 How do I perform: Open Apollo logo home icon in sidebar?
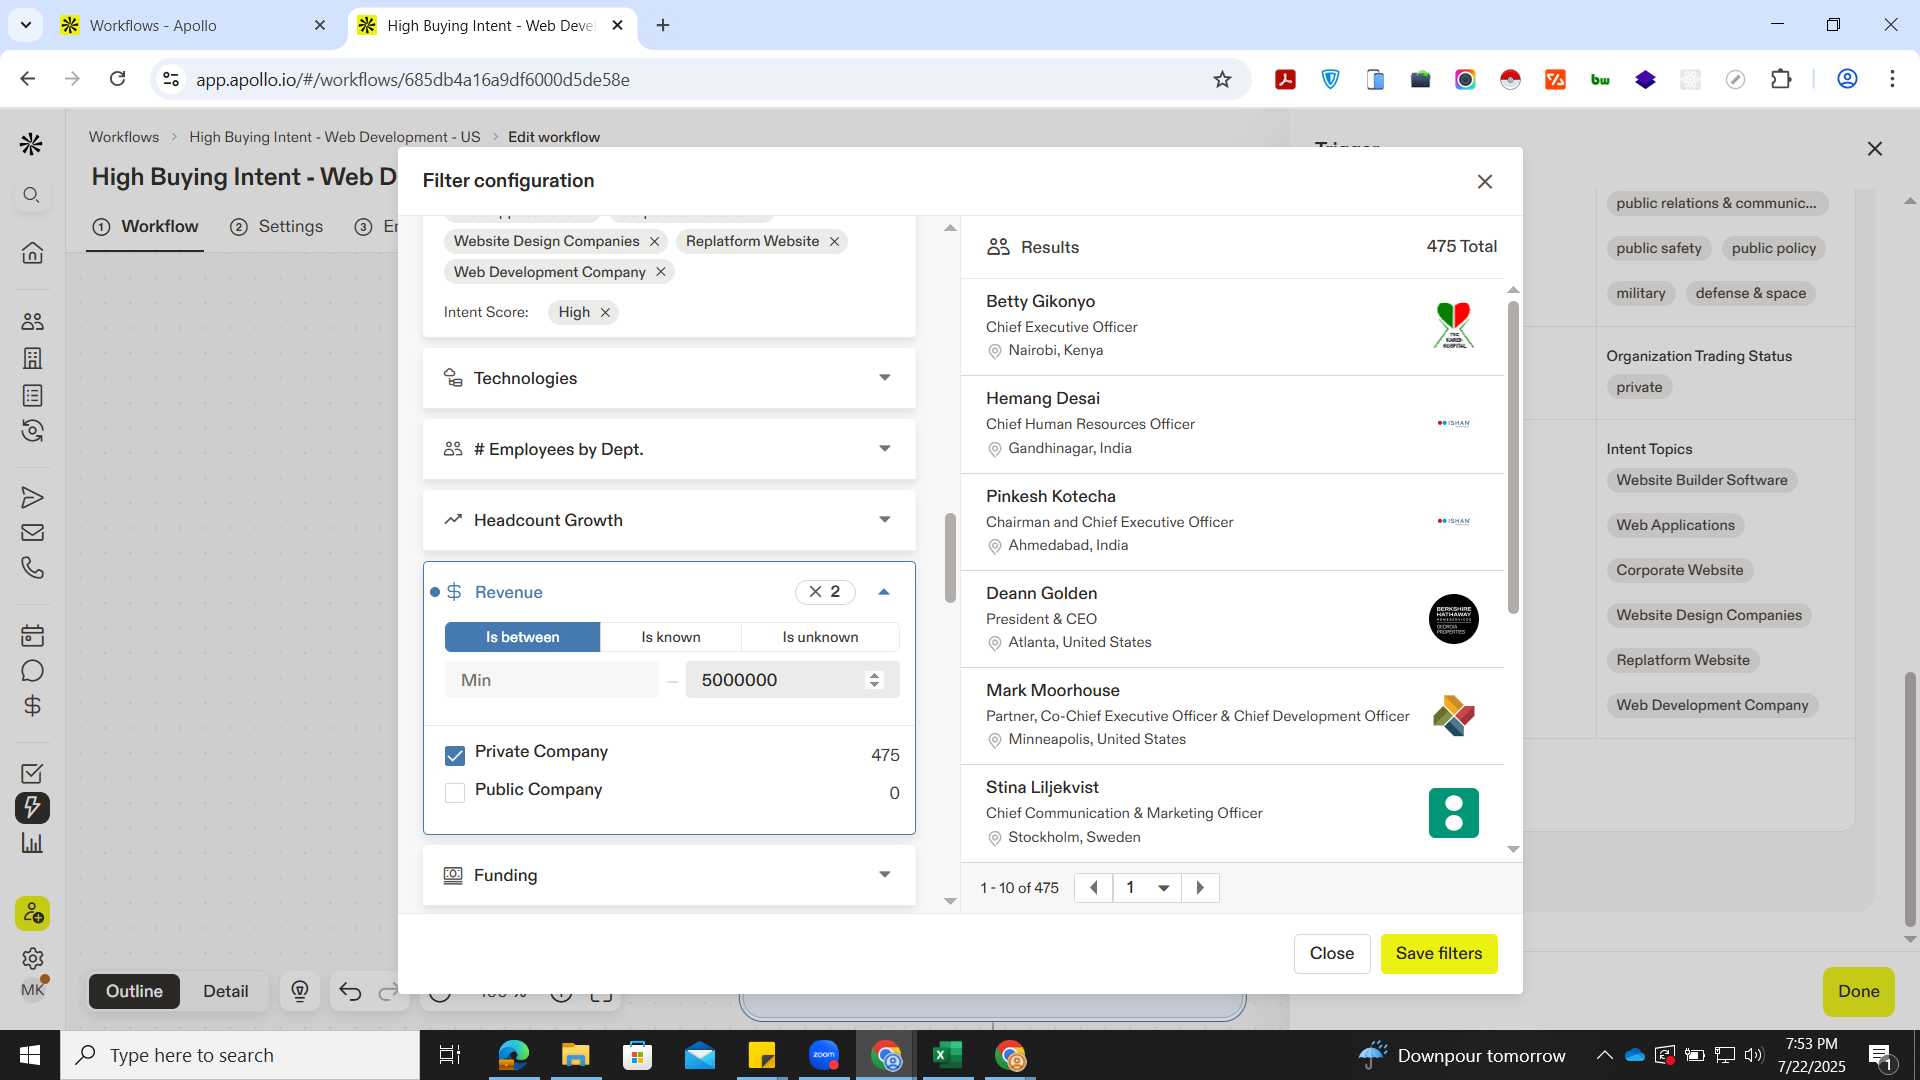coord(32,145)
